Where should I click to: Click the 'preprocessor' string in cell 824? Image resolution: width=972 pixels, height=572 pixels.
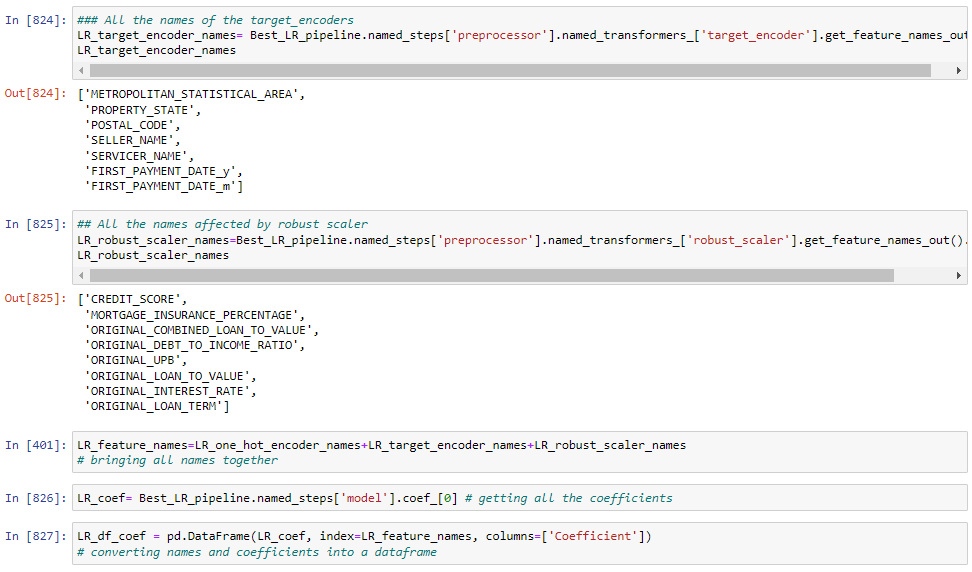pos(500,35)
